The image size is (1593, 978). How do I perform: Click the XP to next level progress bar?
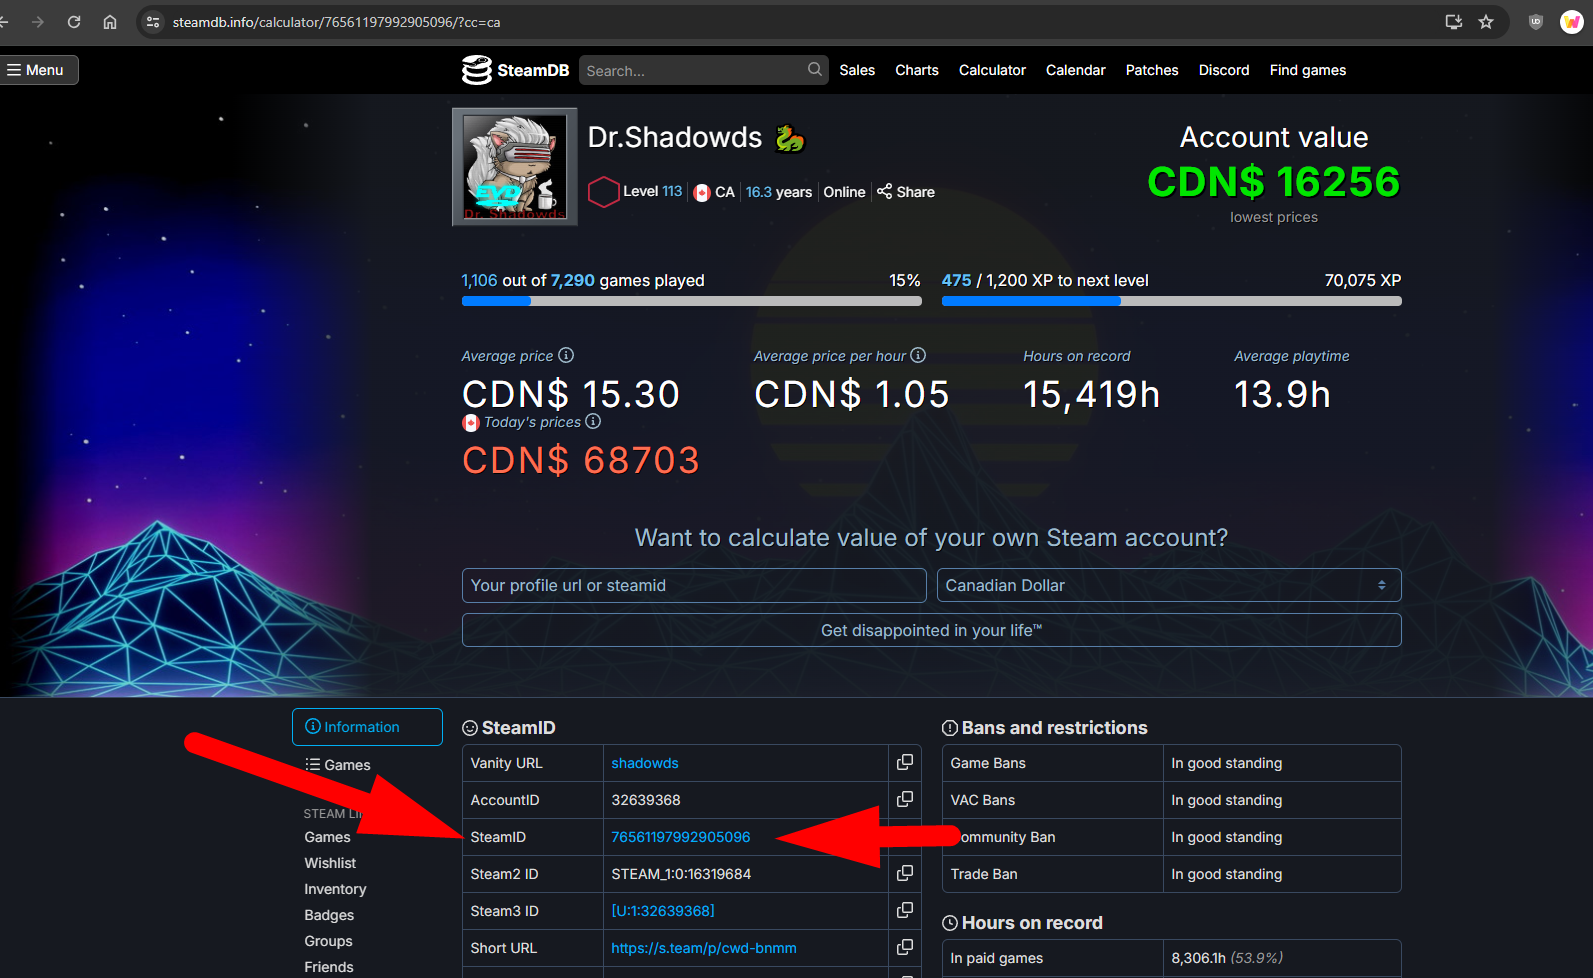coord(1171,301)
